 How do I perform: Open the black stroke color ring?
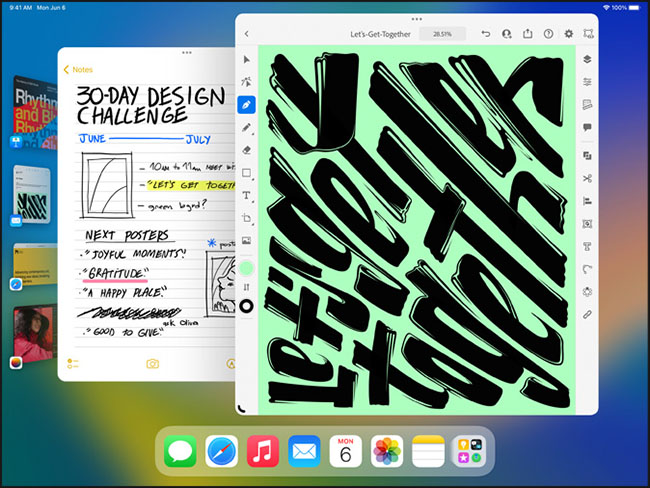coord(246,306)
